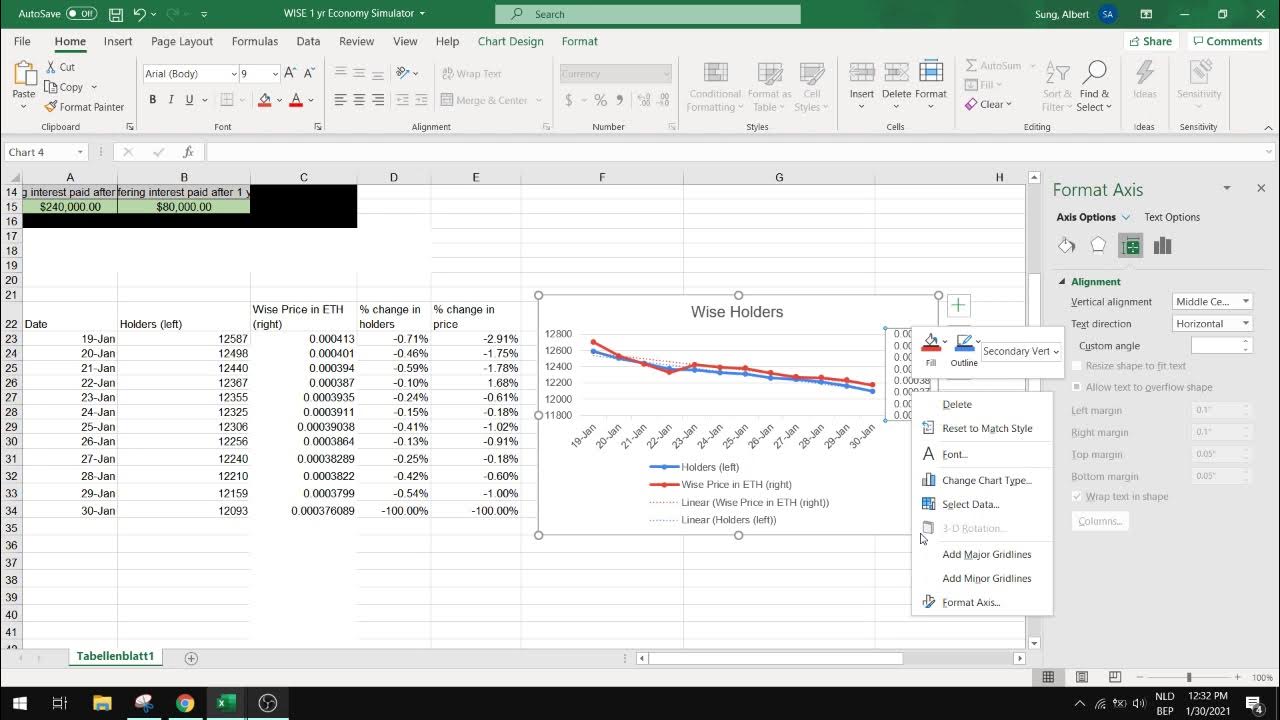Click the Insert cells icon
Screen dimensions: 1280x720
pos(861,72)
